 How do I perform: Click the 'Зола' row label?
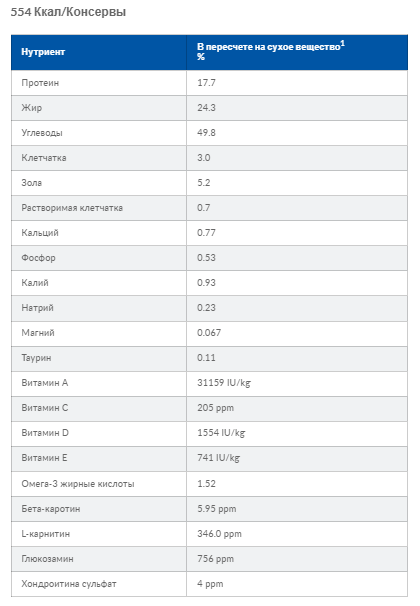[x=31, y=183]
